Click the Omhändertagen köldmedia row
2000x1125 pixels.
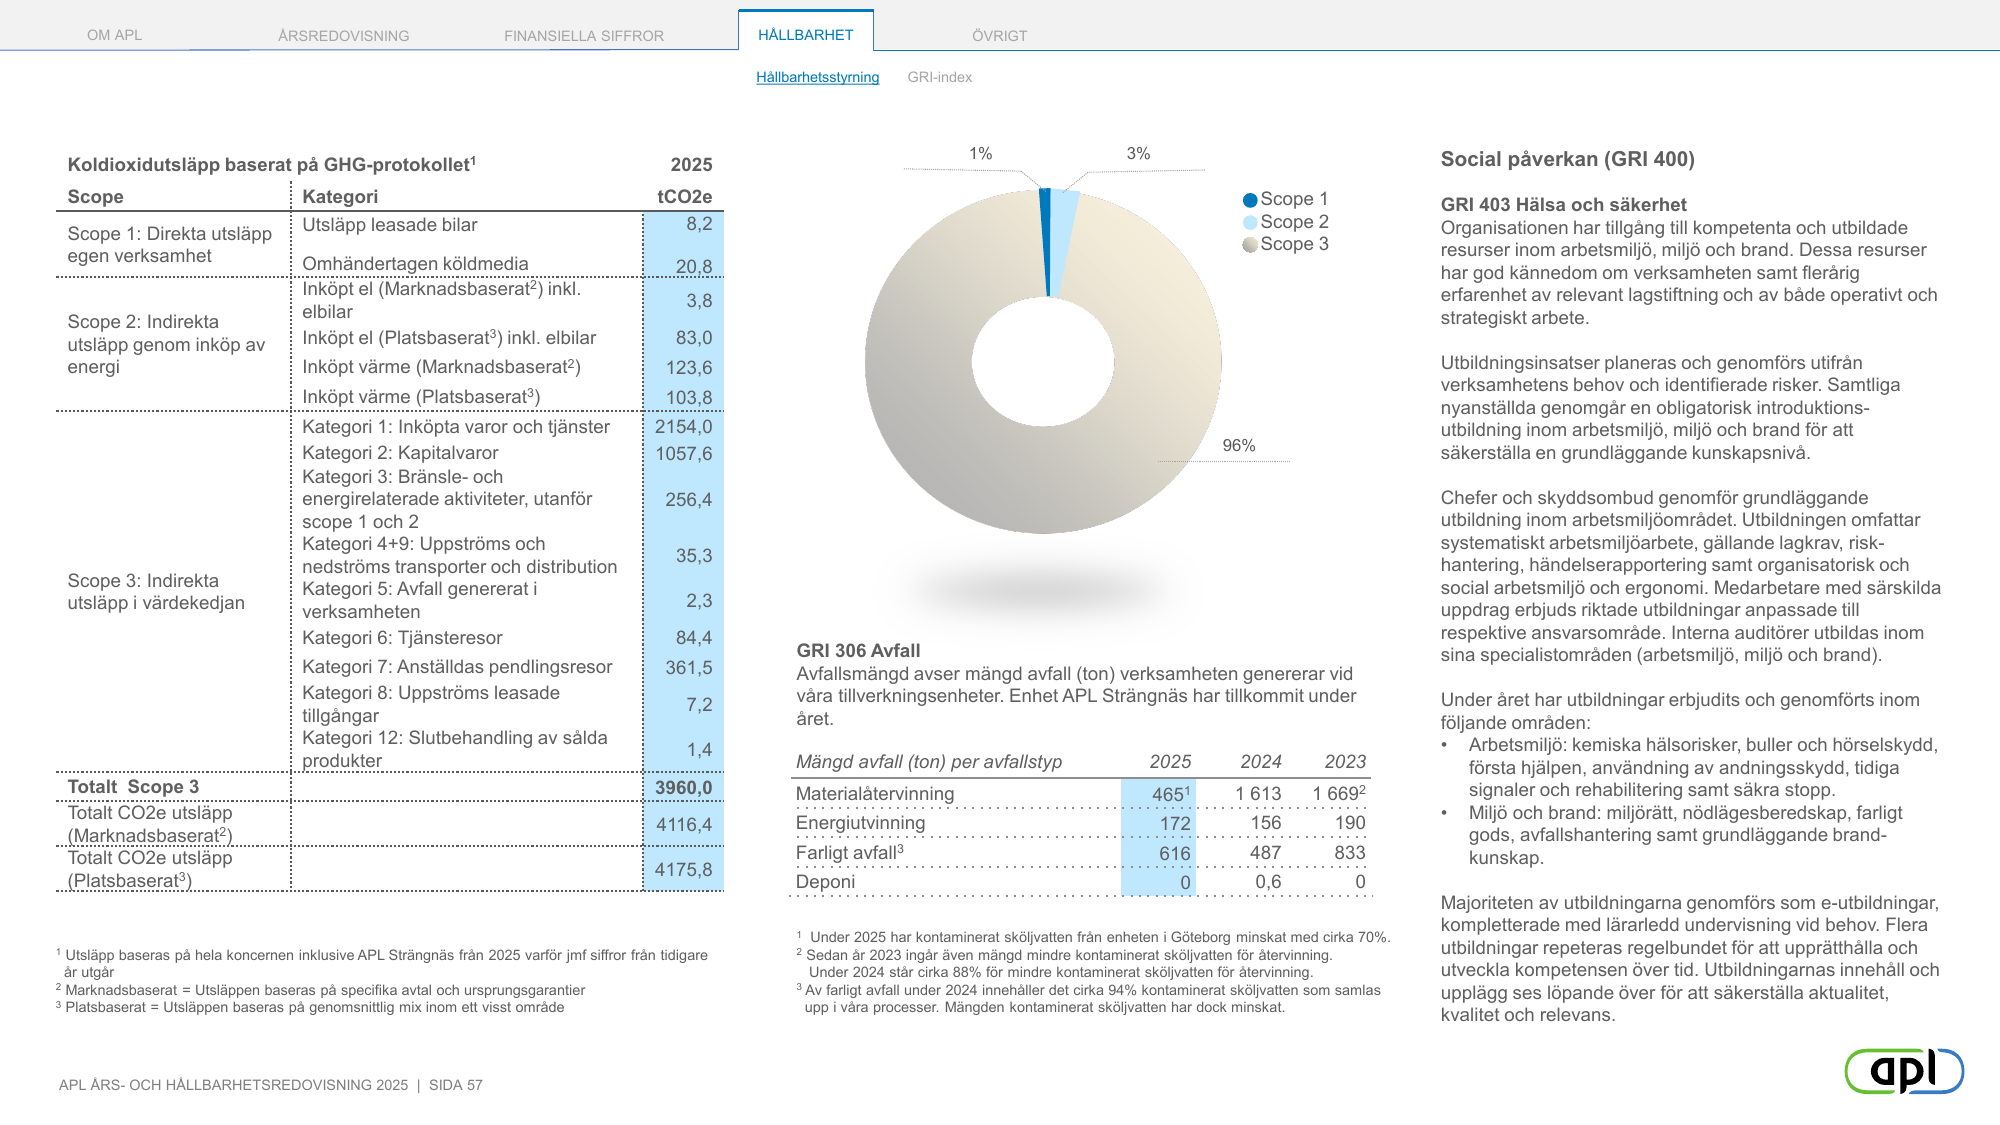click(507, 264)
